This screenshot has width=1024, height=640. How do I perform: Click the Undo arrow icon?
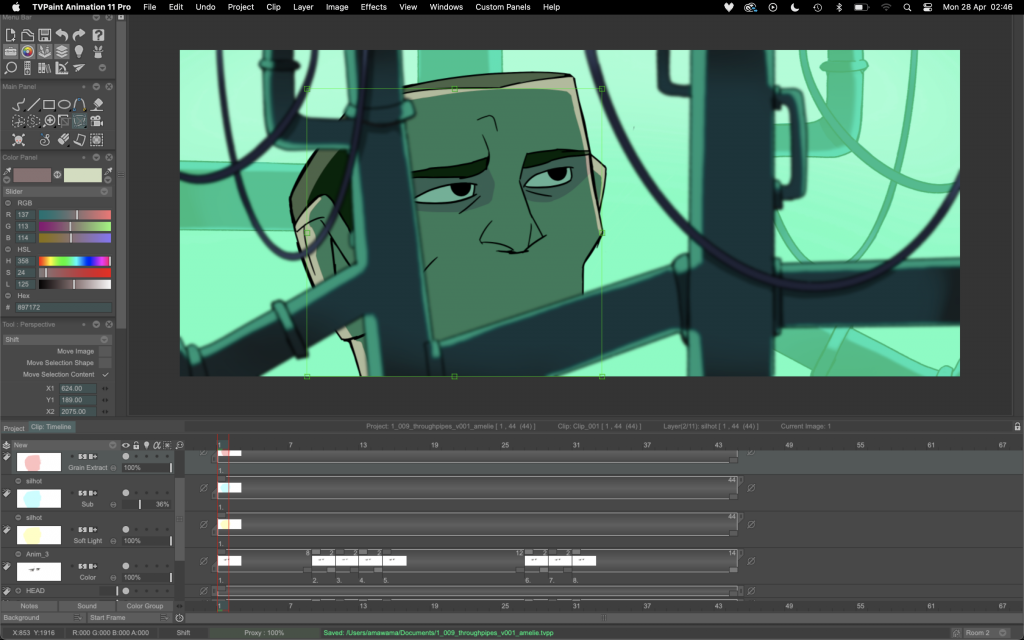(x=62, y=35)
